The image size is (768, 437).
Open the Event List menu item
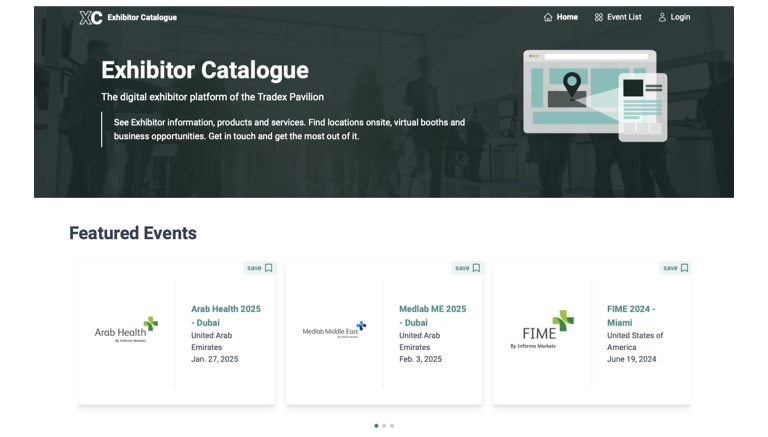pyautogui.click(x=624, y=17)
